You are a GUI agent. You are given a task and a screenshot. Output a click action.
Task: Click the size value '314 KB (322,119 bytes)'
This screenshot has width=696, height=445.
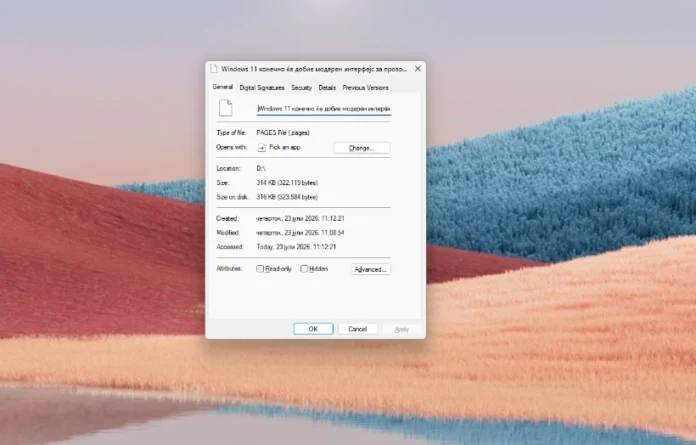(287, 183)
